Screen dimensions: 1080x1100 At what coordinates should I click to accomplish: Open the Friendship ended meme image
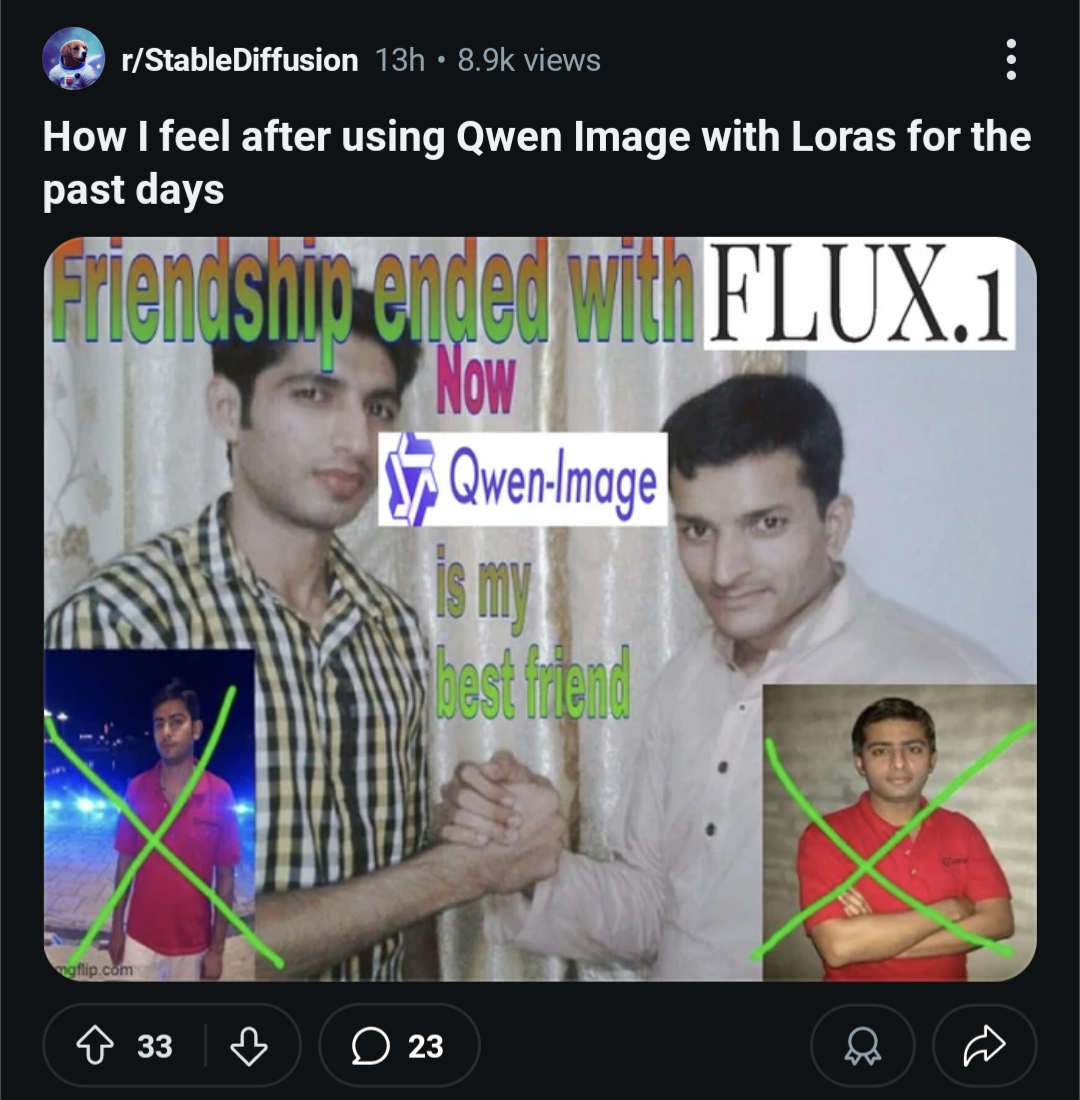click(x=540, y=609)
